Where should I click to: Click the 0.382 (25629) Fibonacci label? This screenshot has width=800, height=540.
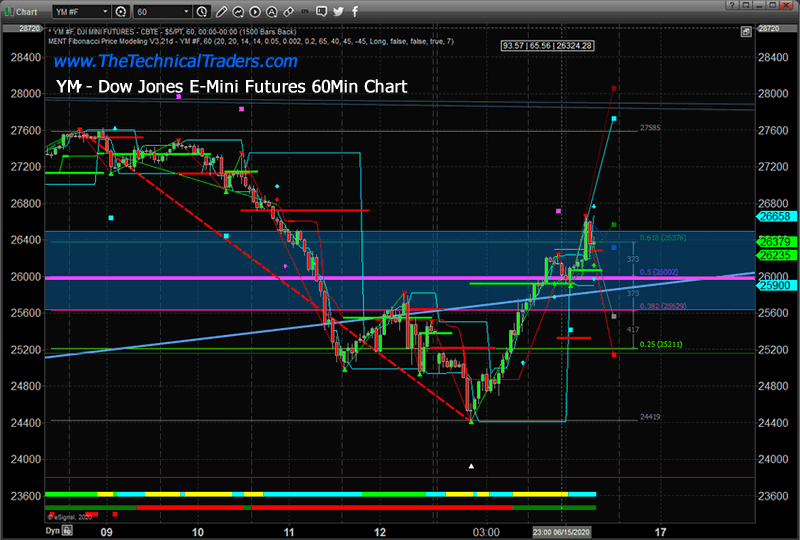point(663,306)
